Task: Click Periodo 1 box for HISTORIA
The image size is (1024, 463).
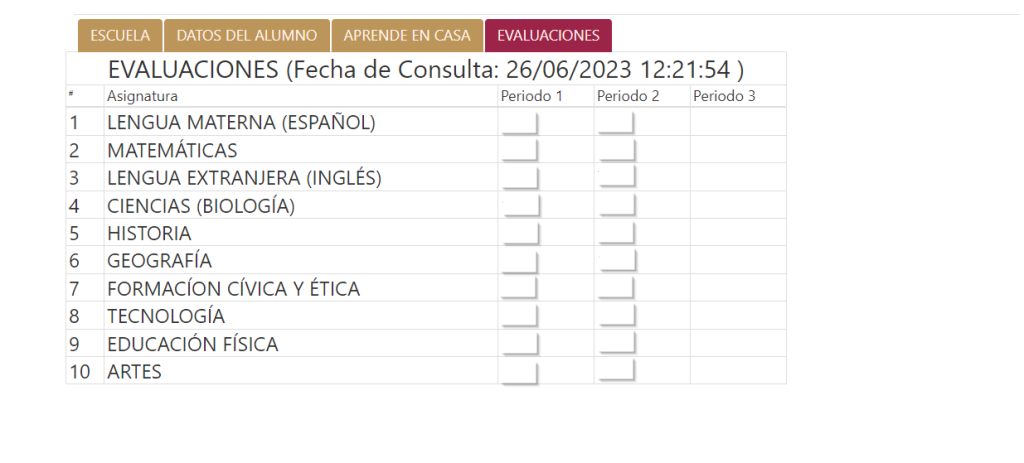Action: coord(519,233)
